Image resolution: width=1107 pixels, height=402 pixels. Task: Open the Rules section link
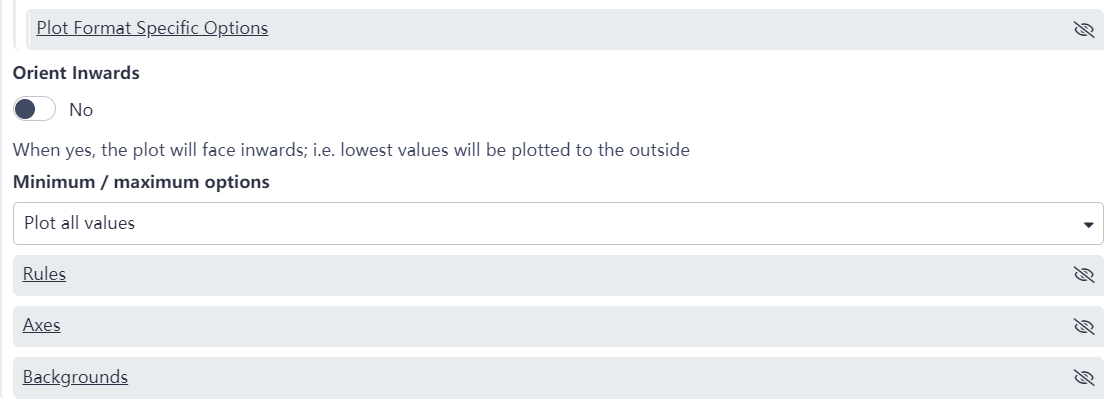[x=44, y=274]
